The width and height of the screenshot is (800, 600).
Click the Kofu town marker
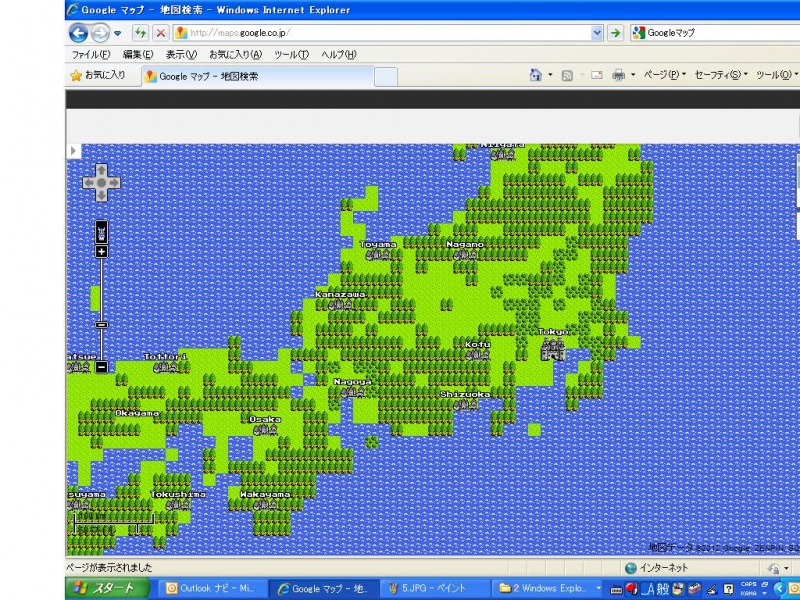click(x=477, y=355)
